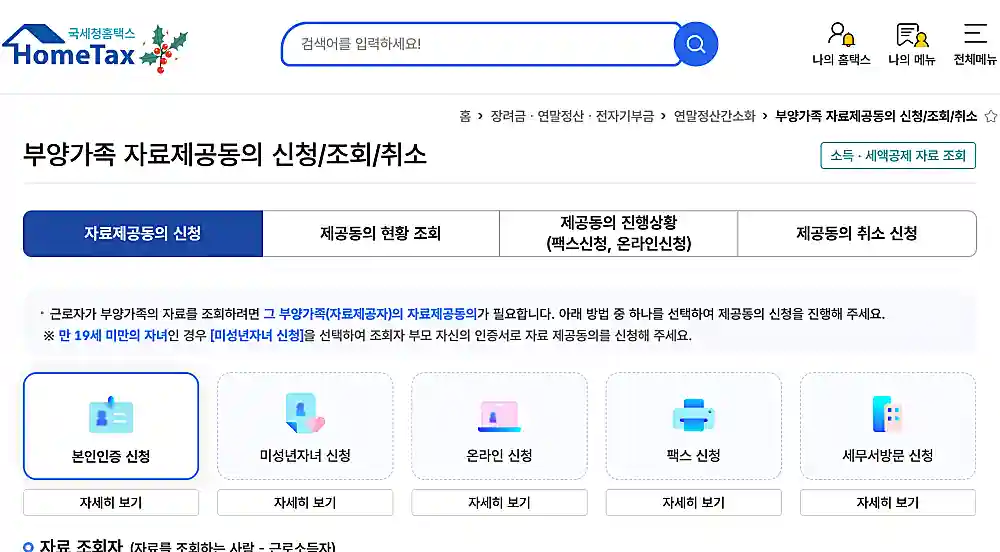Click 자세히 보기 under 팩스 신청
This screenshot has height=552, width=1000.
coord(693,502)
